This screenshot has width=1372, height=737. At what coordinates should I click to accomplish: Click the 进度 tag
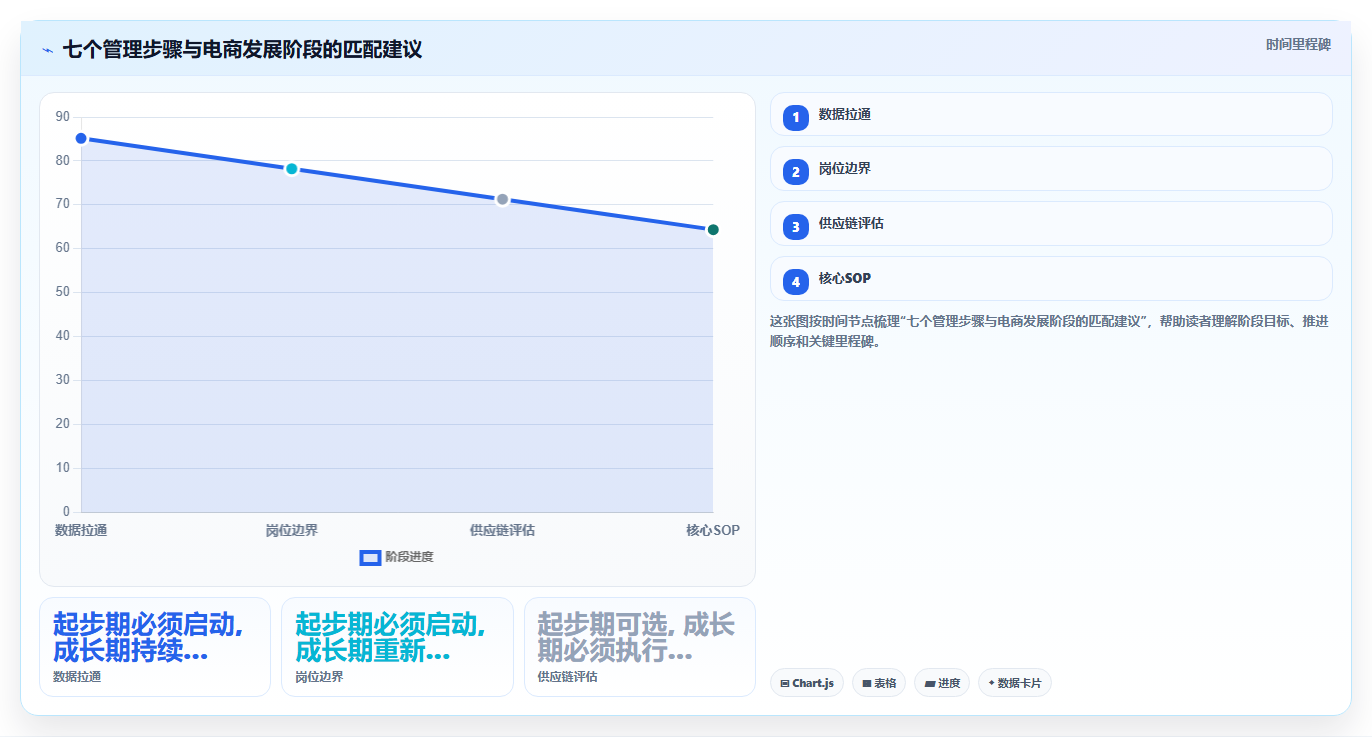click(x=942, y=683)
